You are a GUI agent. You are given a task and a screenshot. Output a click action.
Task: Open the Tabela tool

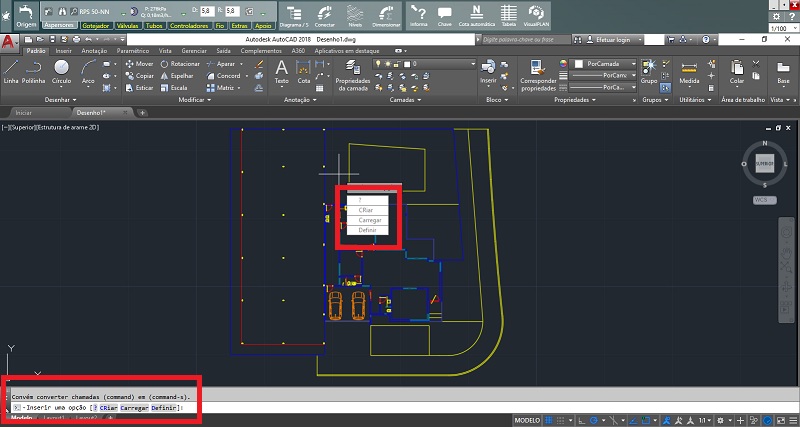tap(510, 14)
